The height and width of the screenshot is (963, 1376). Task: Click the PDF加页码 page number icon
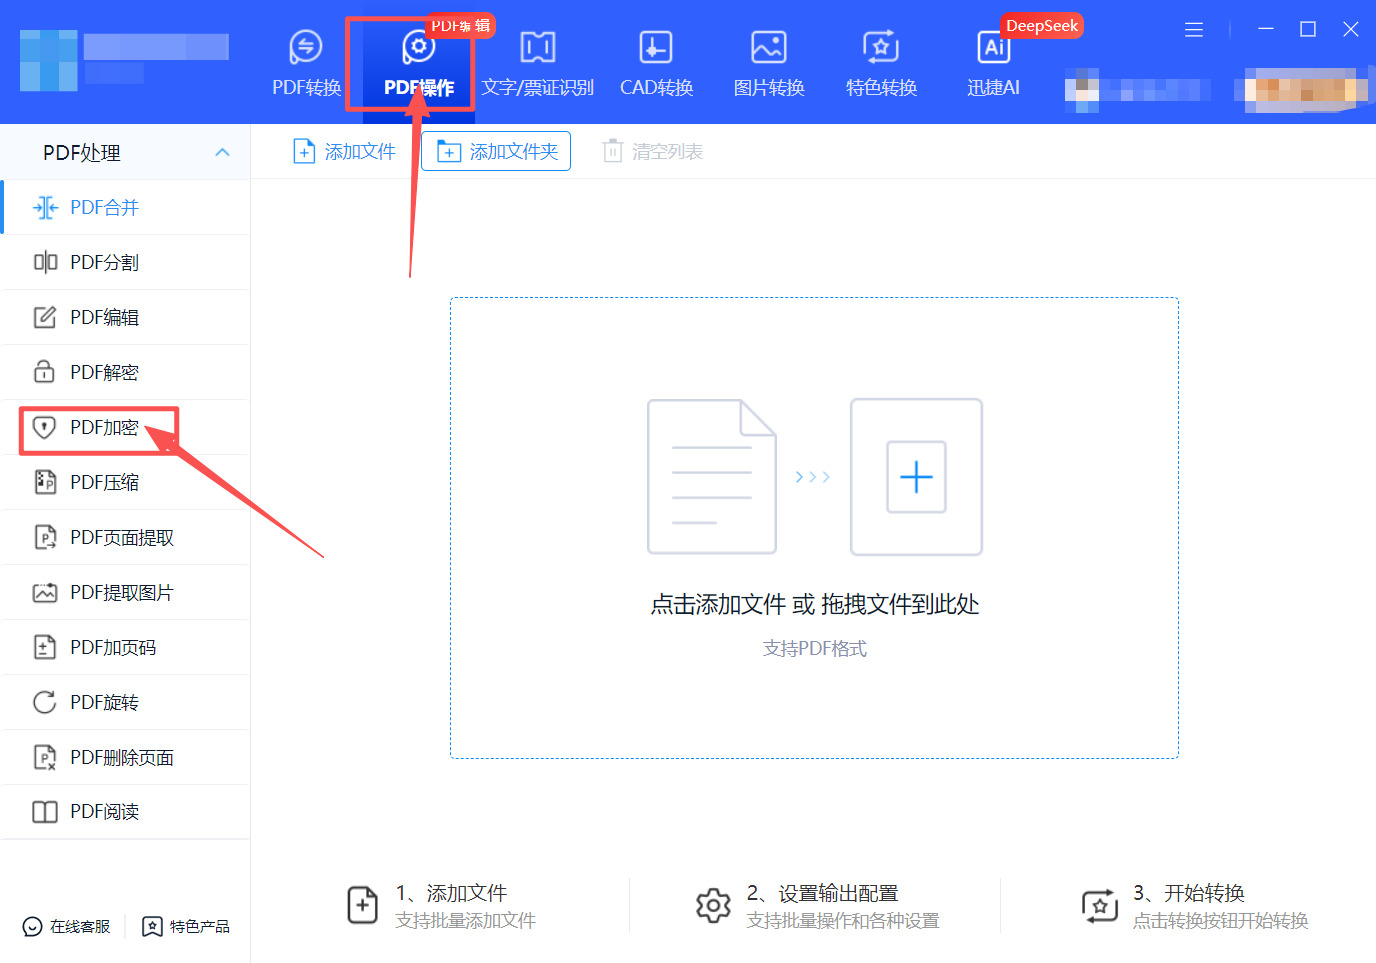45,647
